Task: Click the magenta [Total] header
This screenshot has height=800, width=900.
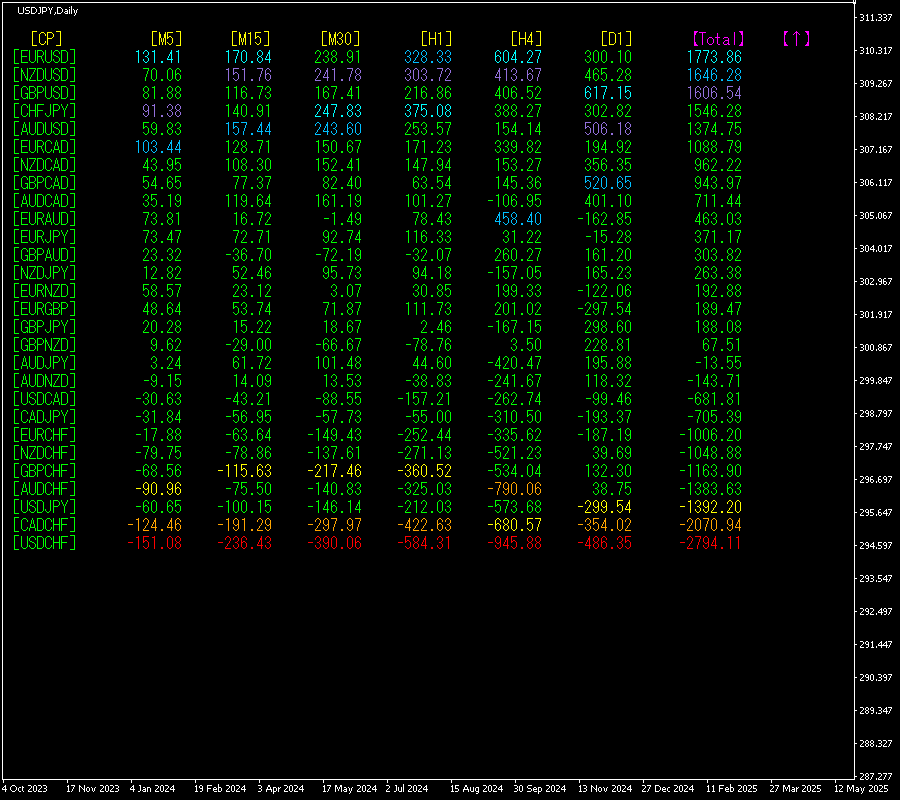Action: 718,39
